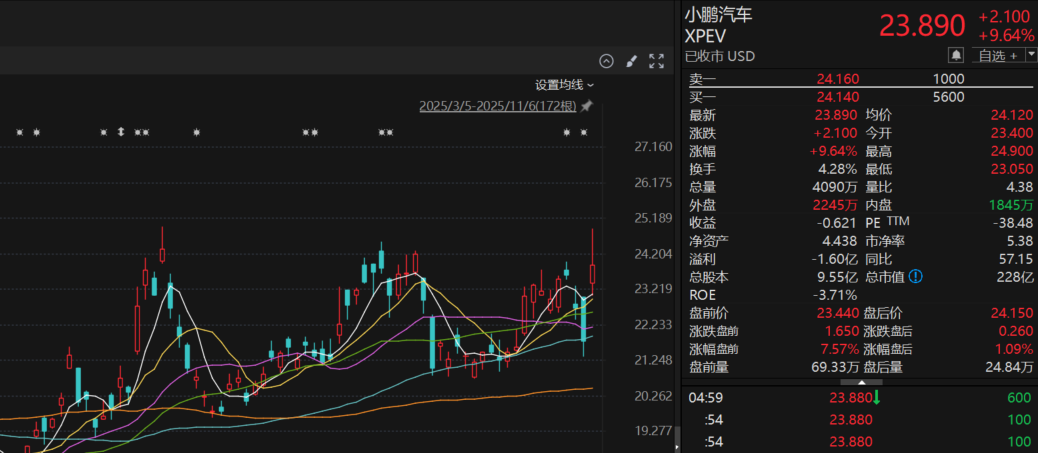
Task: Click the 买一 bid price row
Action: (860, 97)
